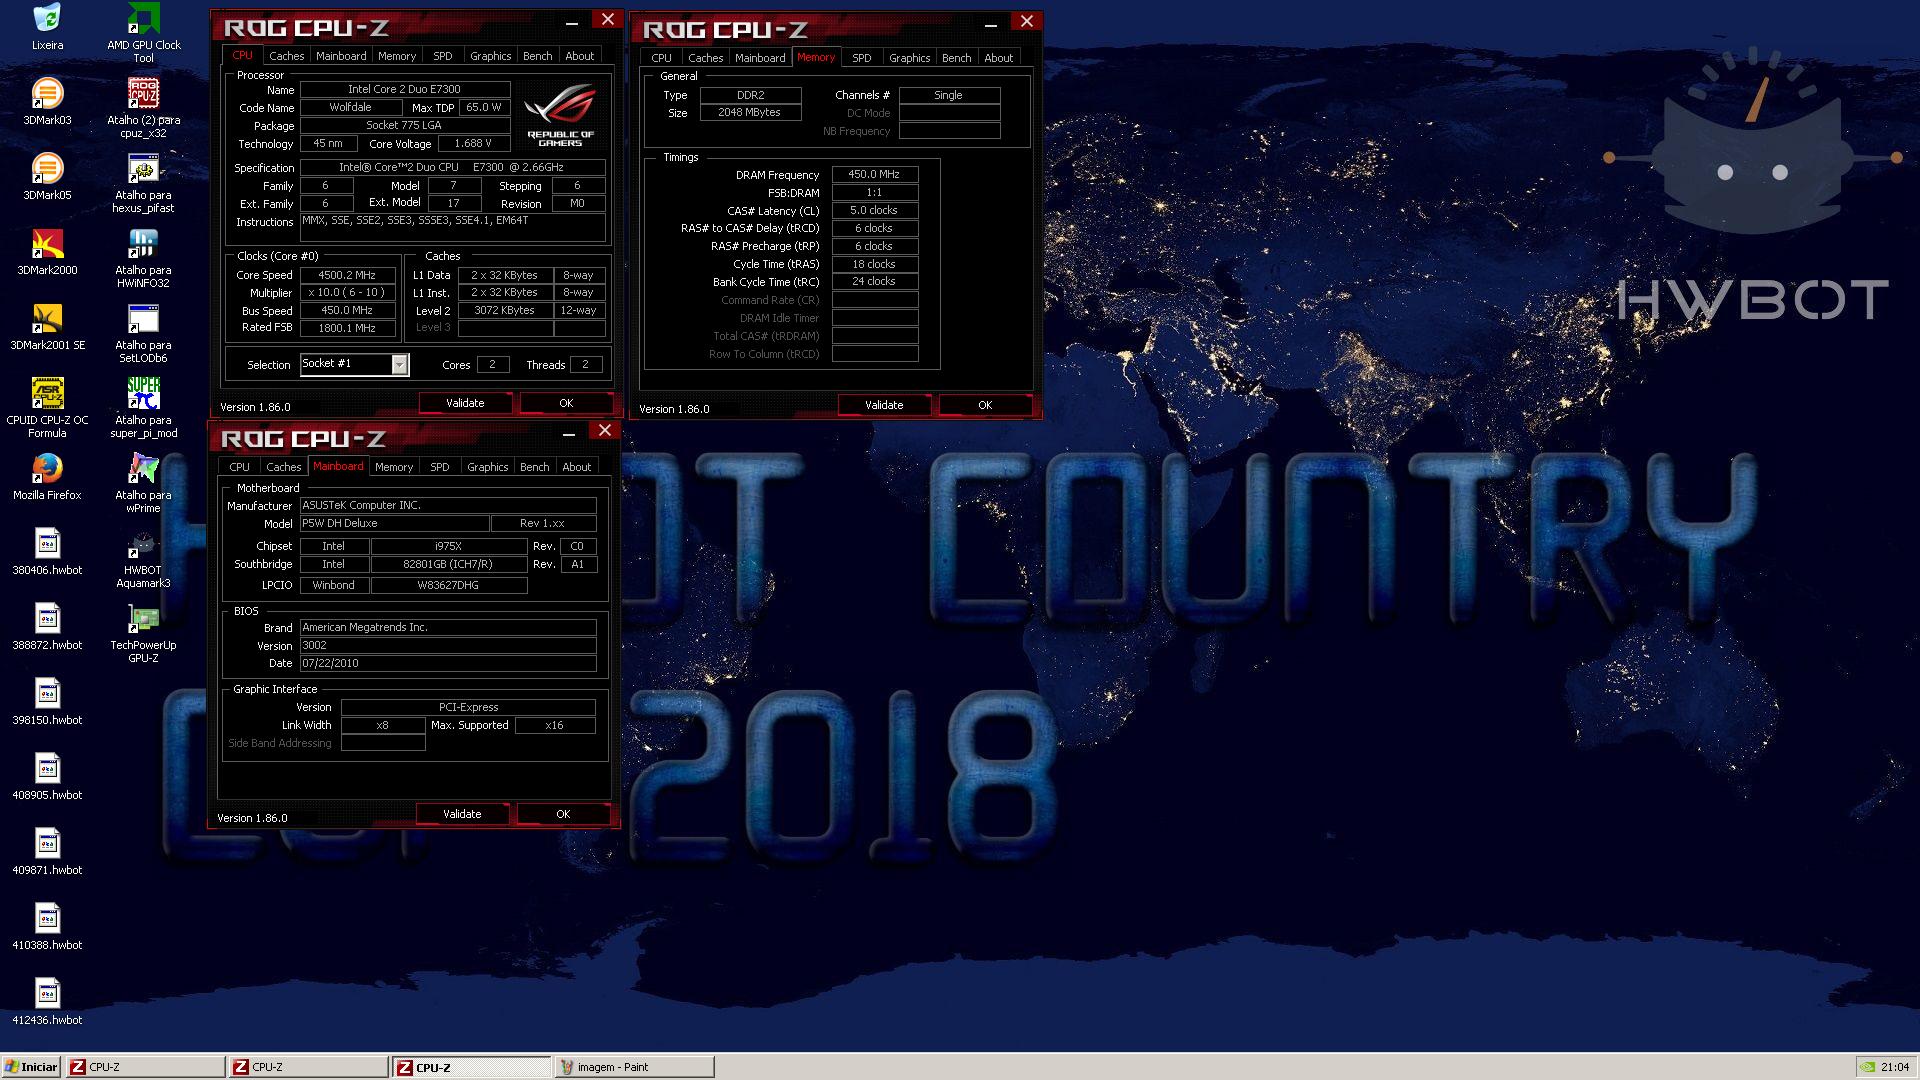The image size is (1920, 1080).
Task: Click Validate in the CPU window
Action: (465, 403)
